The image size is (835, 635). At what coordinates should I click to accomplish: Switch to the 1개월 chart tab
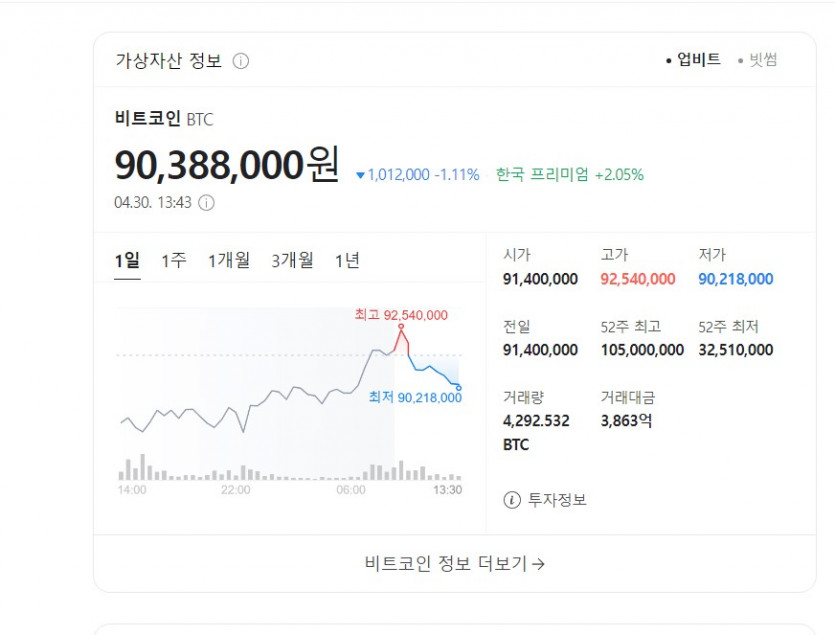(x=229, y=261)
